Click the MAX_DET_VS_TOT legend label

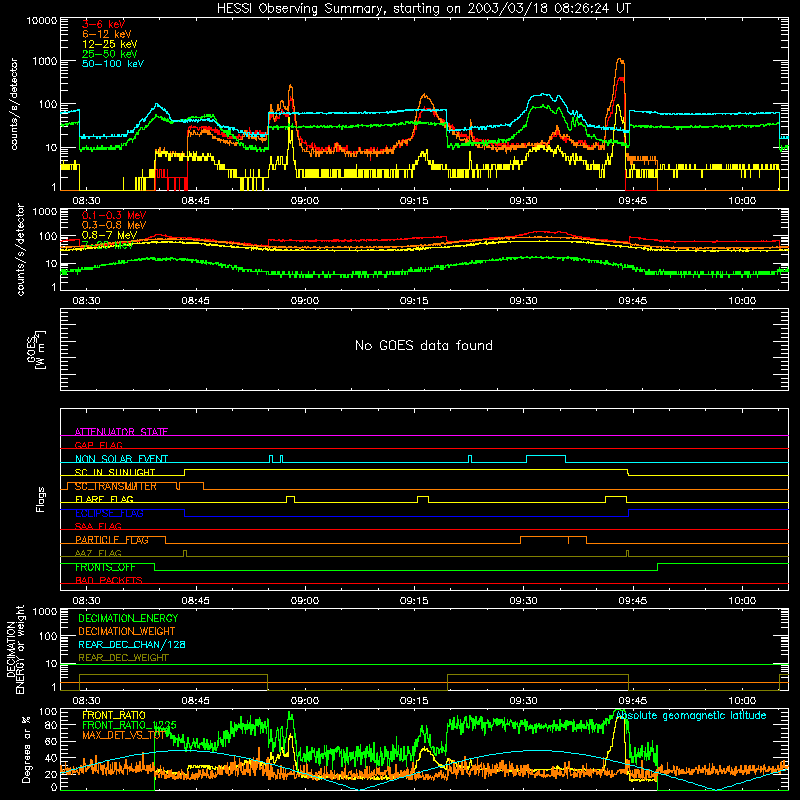[x=125, y=735]
